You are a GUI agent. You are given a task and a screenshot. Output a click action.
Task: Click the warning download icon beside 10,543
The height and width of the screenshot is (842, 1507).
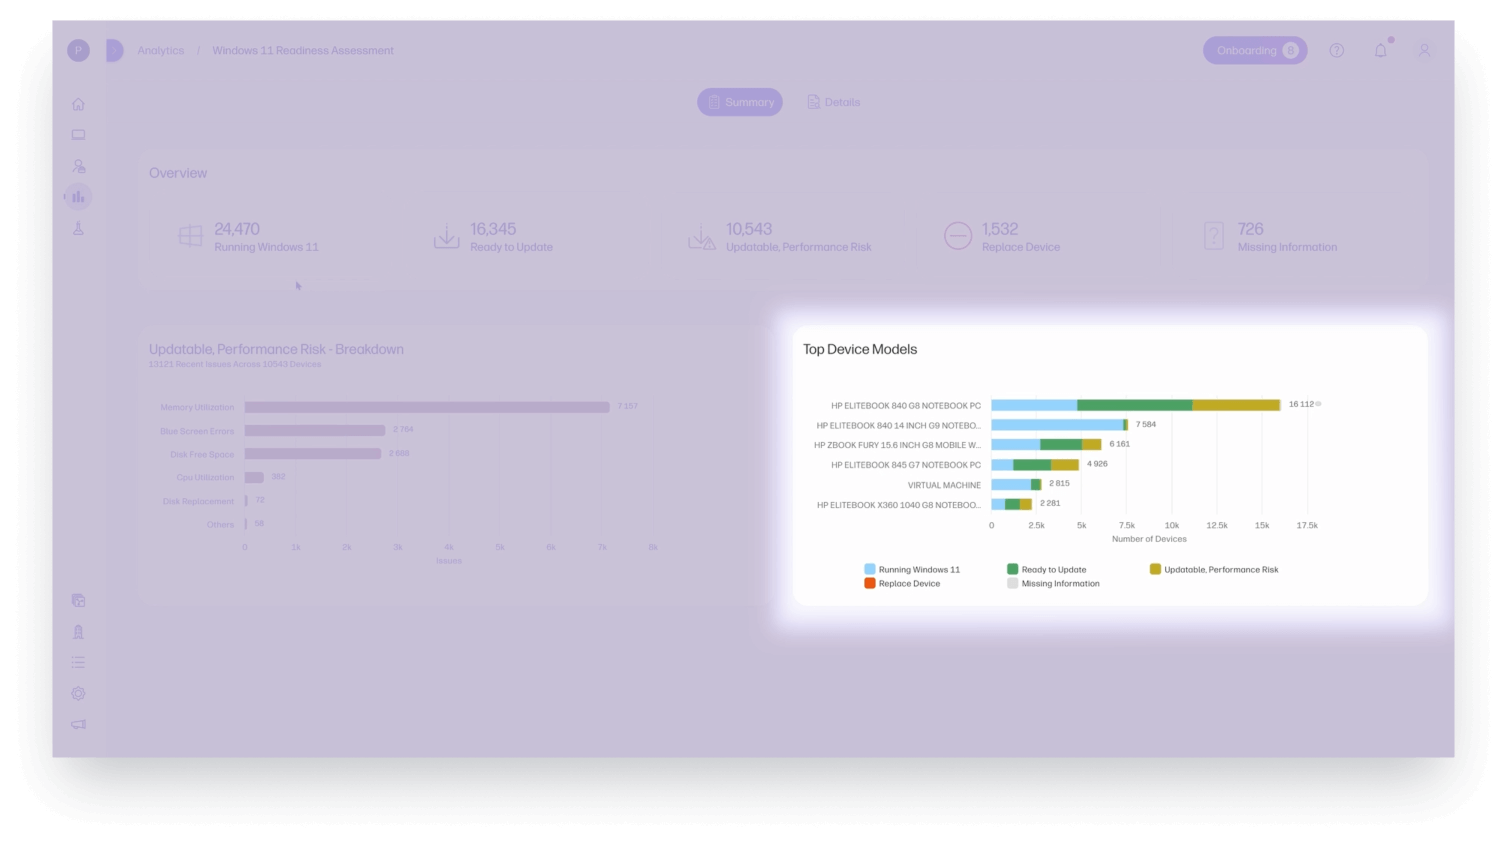pyautogui.click(x=702, y=237)
